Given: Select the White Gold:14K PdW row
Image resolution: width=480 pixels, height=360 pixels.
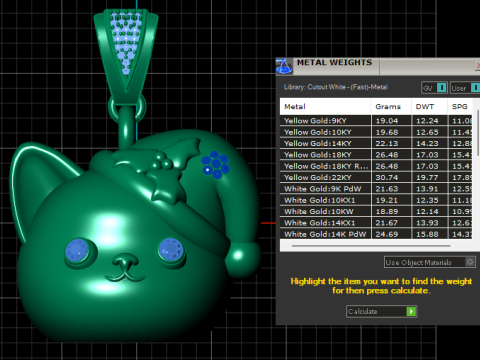Looking at the screenshot, I should 376,234.
